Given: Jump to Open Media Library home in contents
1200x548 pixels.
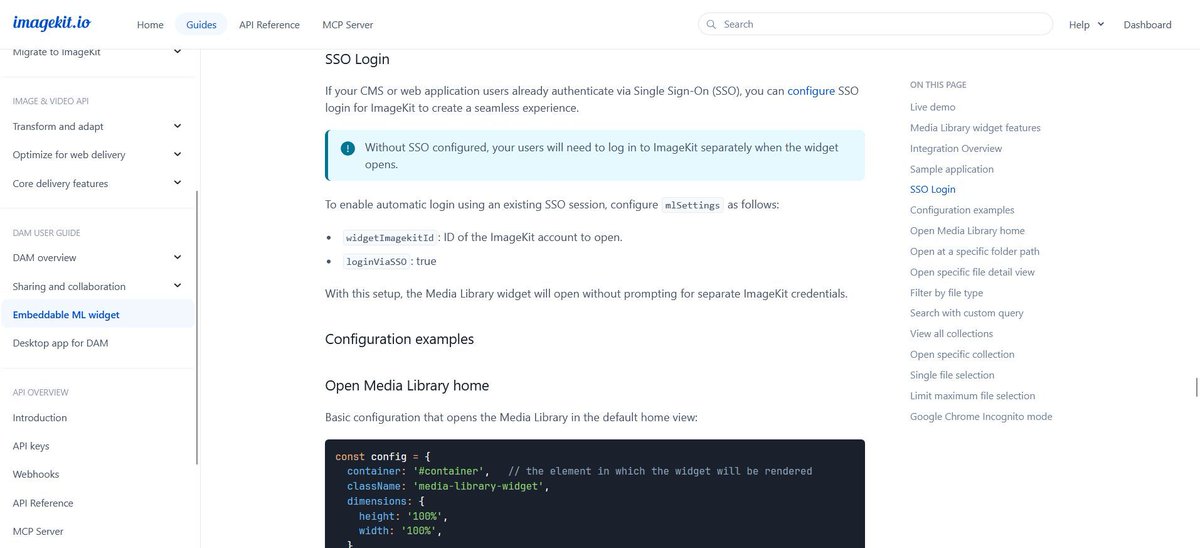Looking at the screenshot, I should point(967,231).
